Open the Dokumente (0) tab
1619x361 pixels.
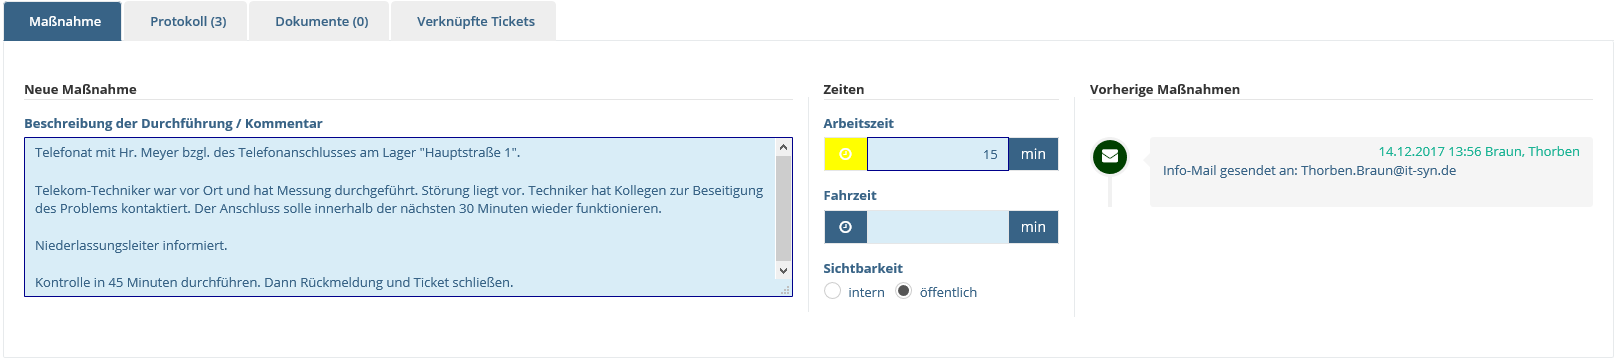point(321,21)
